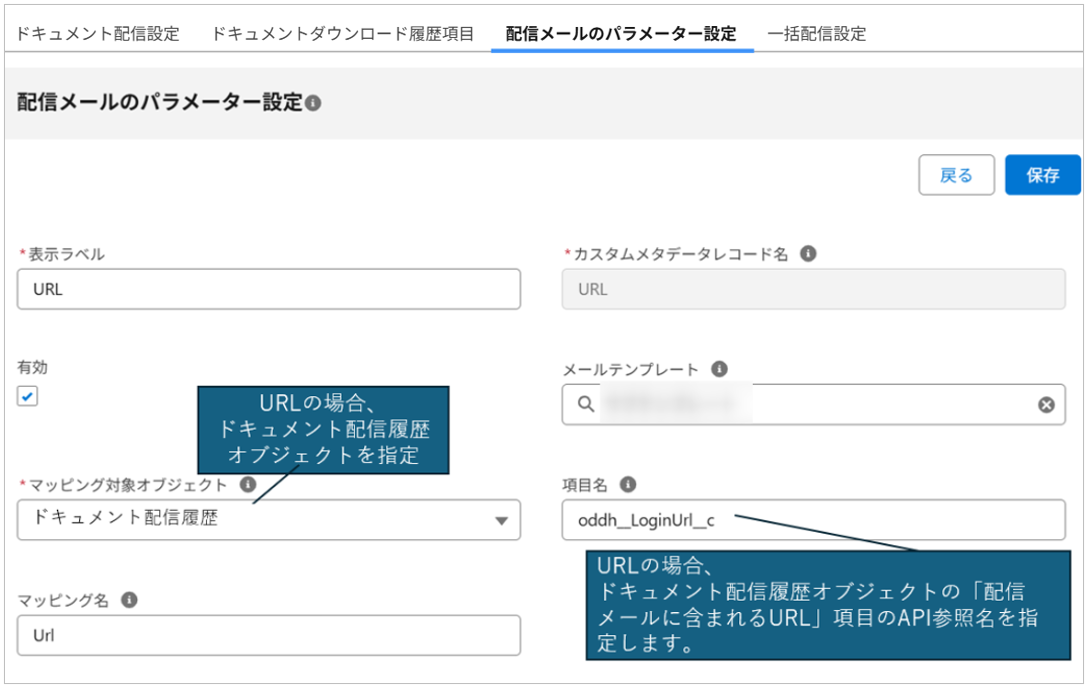Focus the 項目名 field containing oddh__LoginUrl__c
Screen dimensions: 1087x687
coord(812,520)
